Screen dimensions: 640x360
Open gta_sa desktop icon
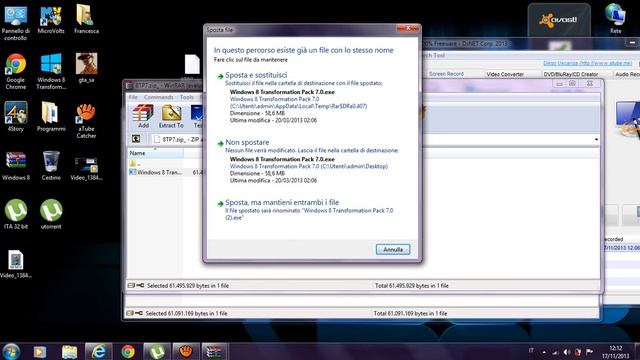(x=86, y=68)
